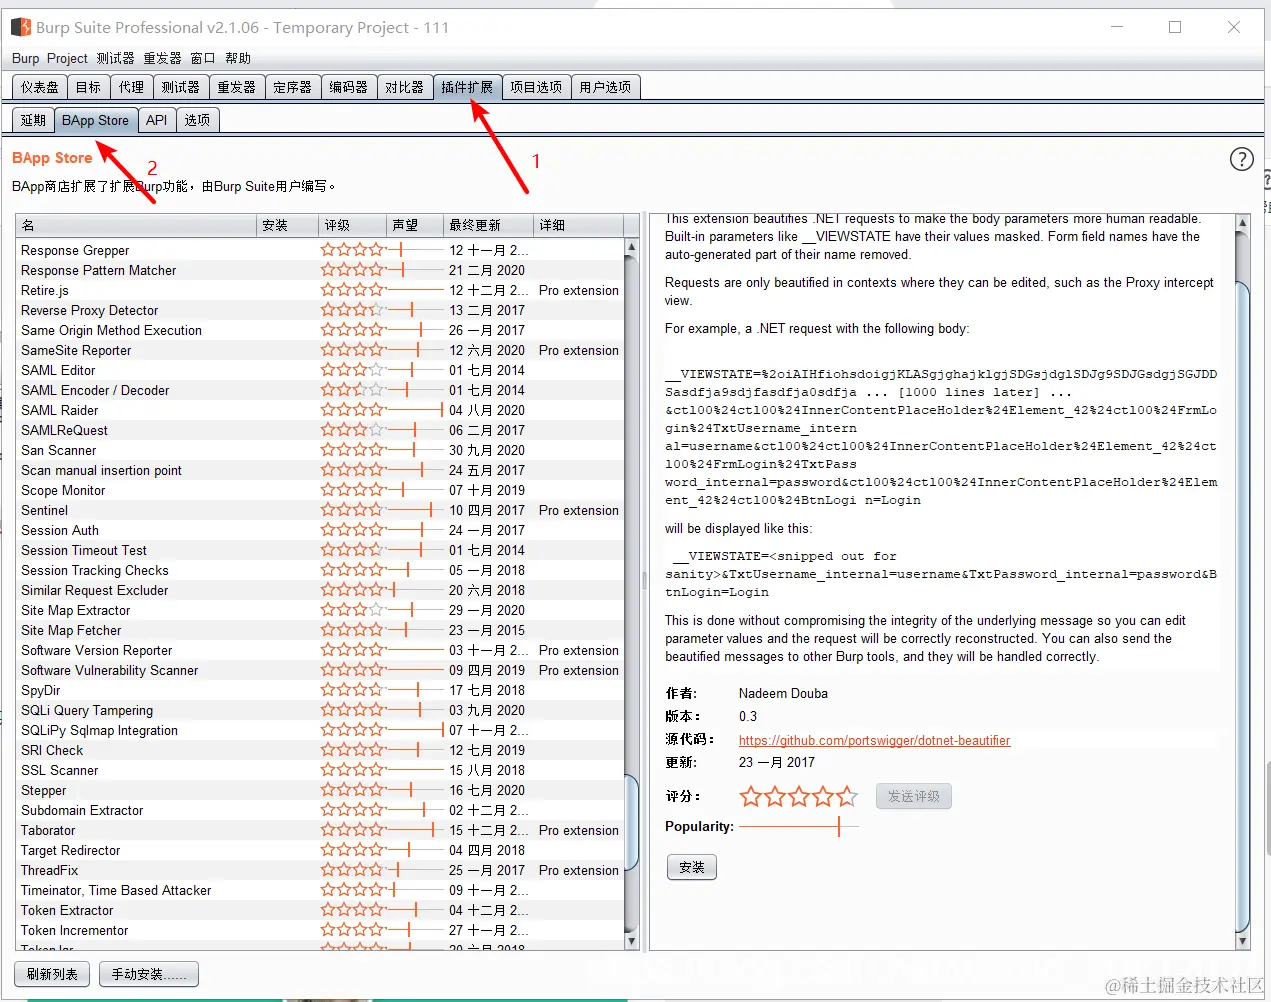Select the Scope Monitor extension
The height and width of the screenshot is (1002, 1271).
pos(320,490)
